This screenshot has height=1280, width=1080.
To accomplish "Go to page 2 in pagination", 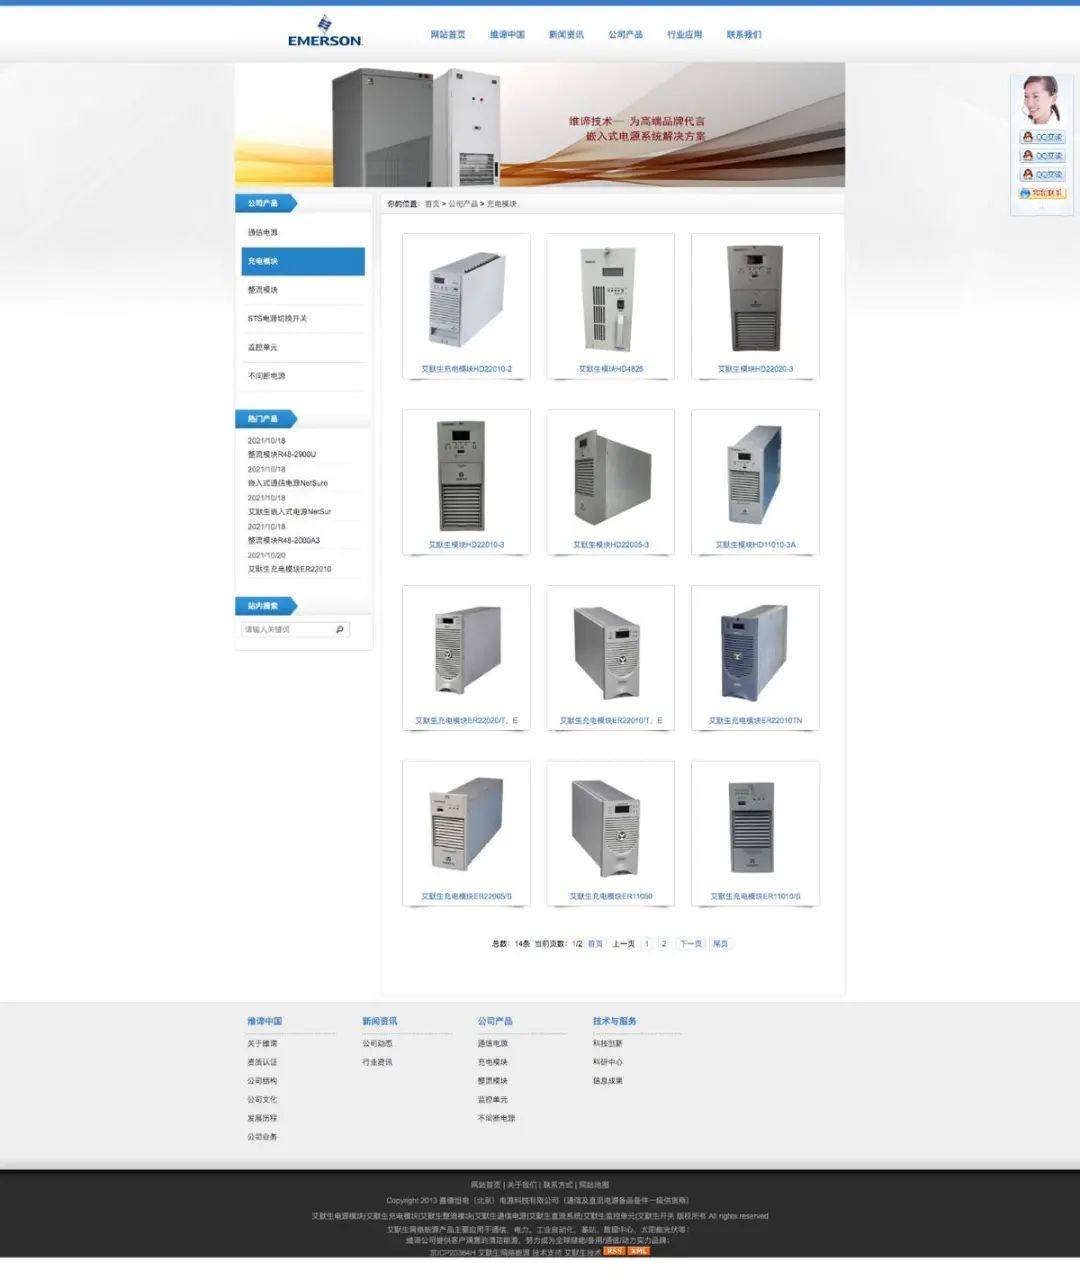I will (x=663, y=943).
